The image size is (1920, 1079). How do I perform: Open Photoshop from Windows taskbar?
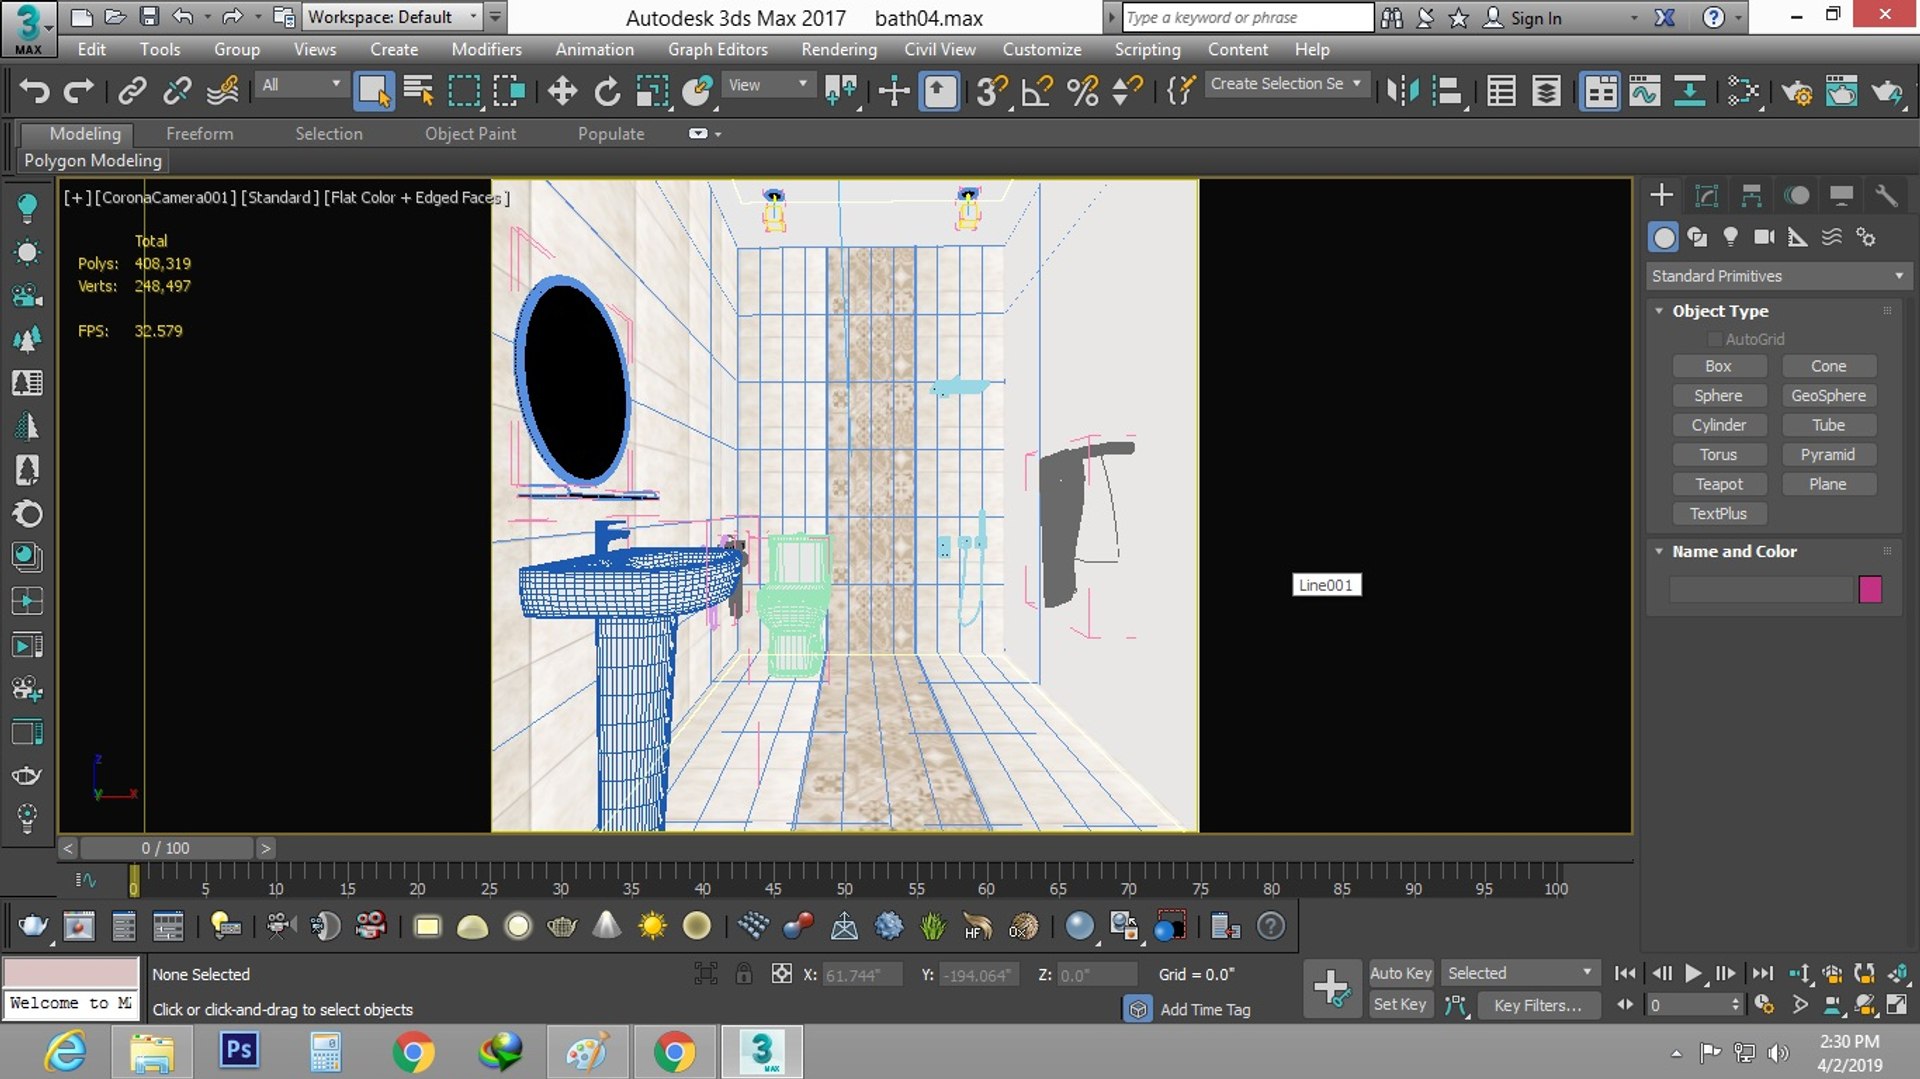pos(239,1052)
